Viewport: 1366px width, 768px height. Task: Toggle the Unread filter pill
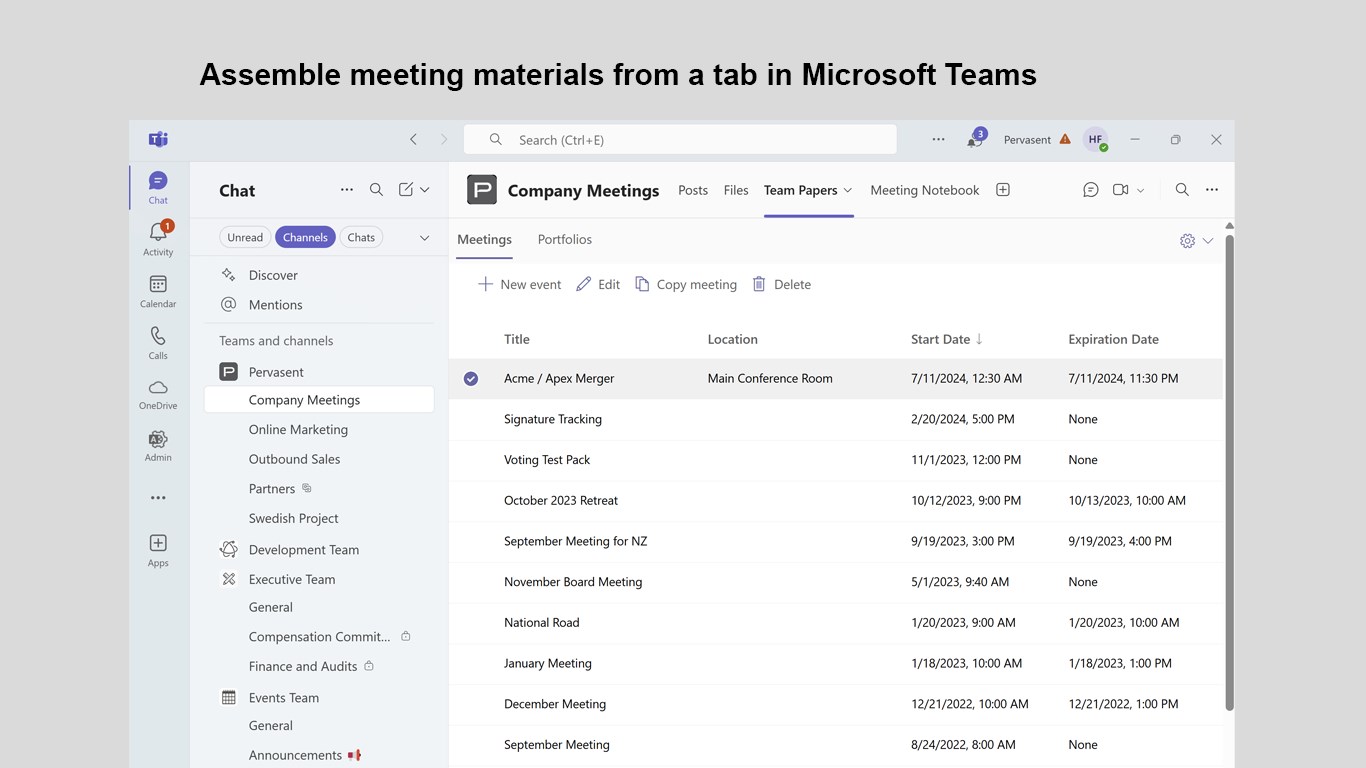pyautogui.click(x=245, y=237)
